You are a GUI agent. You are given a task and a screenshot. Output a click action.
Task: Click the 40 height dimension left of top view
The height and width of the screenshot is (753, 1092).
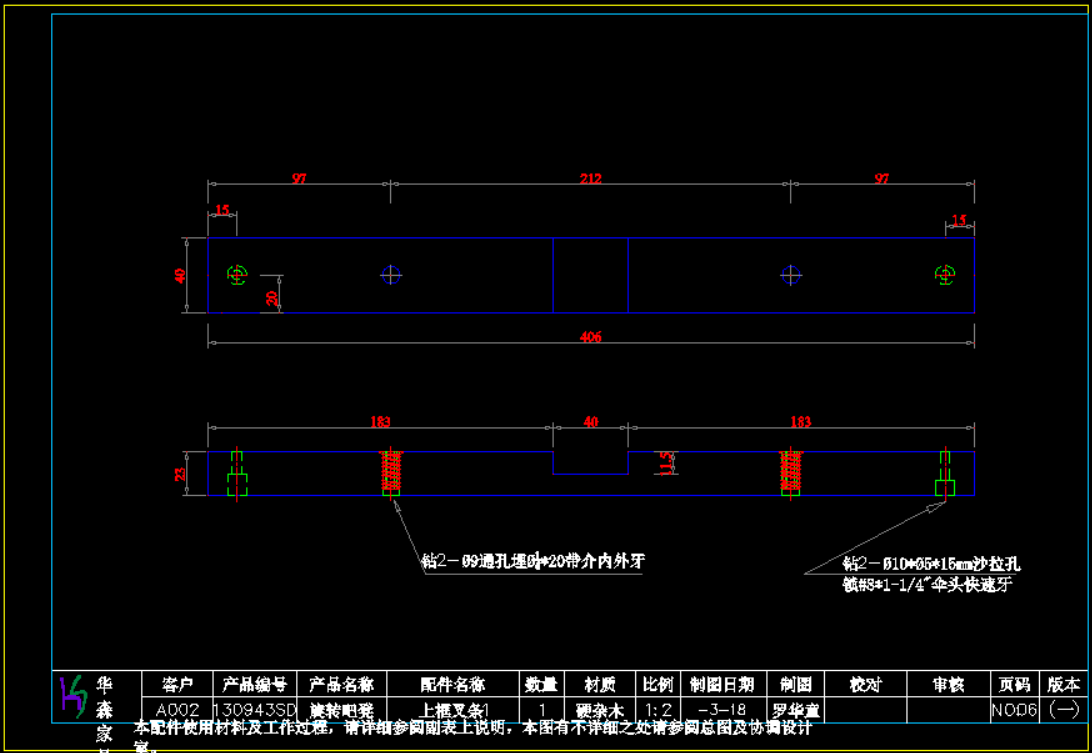(x=181, y=275)
